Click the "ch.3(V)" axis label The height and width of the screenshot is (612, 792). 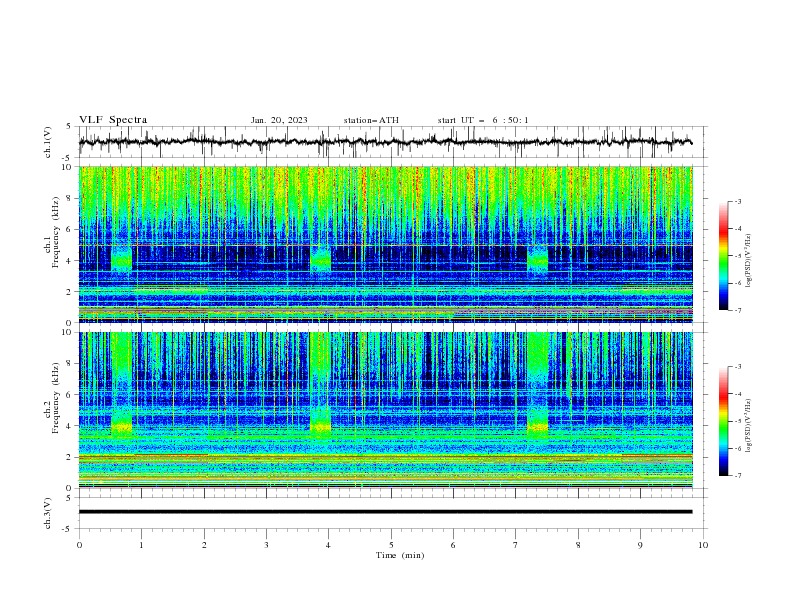pyautogui.click(x=48, y=513)
